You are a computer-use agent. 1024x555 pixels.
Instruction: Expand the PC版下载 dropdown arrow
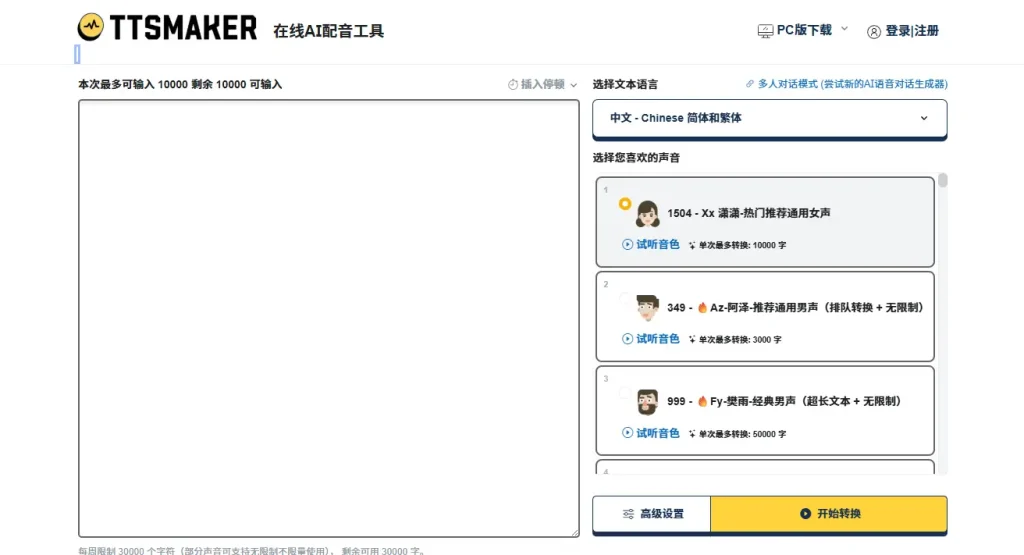coord(844,29)
